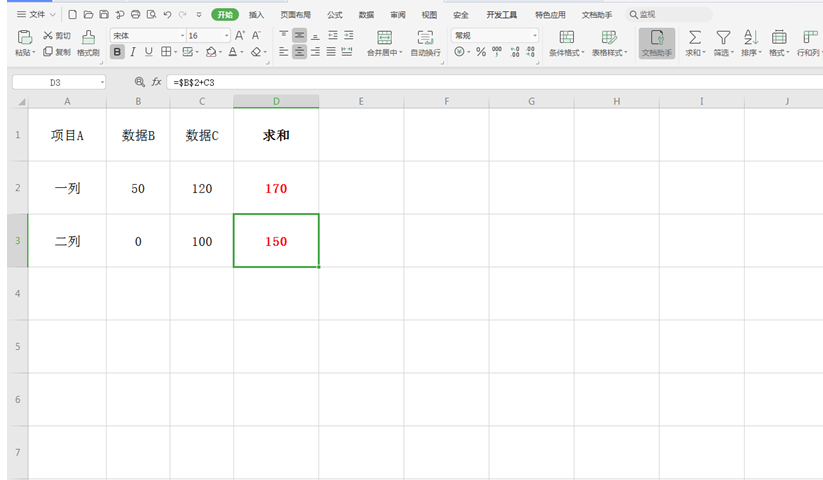Switch to the Data (数据) tab
Screen dimensions: 823x480
(366, 15)
